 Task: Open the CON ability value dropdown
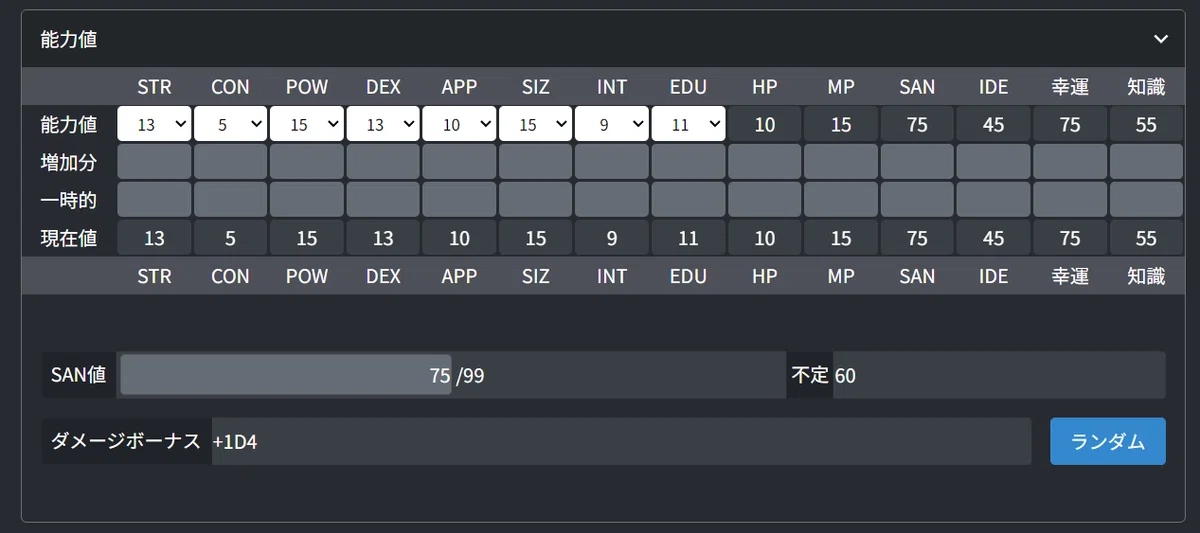click(230, 124)
